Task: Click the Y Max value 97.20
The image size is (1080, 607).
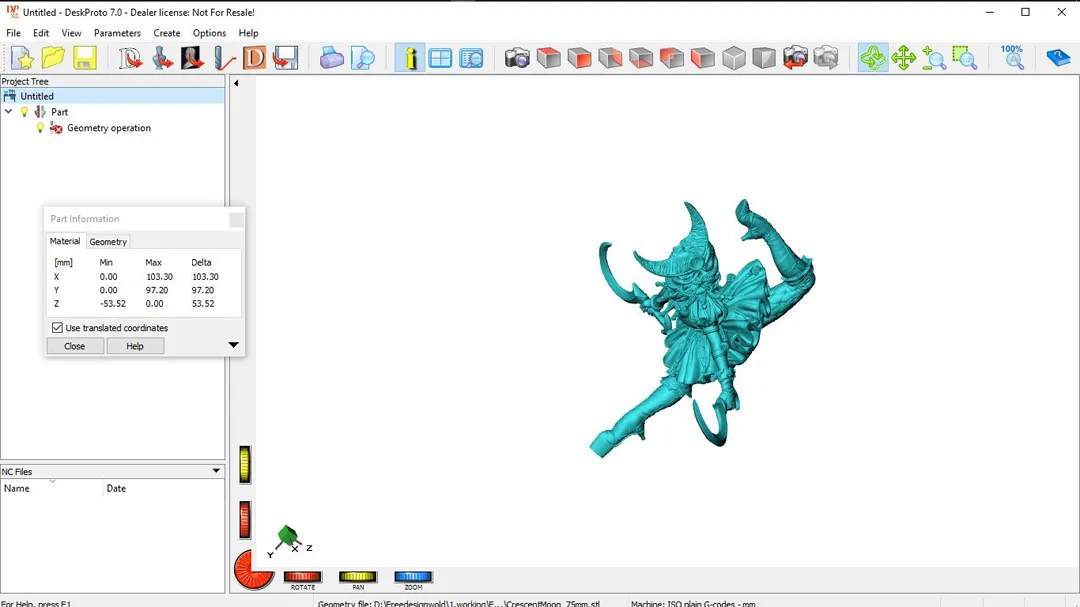Action: pos(156,290)
